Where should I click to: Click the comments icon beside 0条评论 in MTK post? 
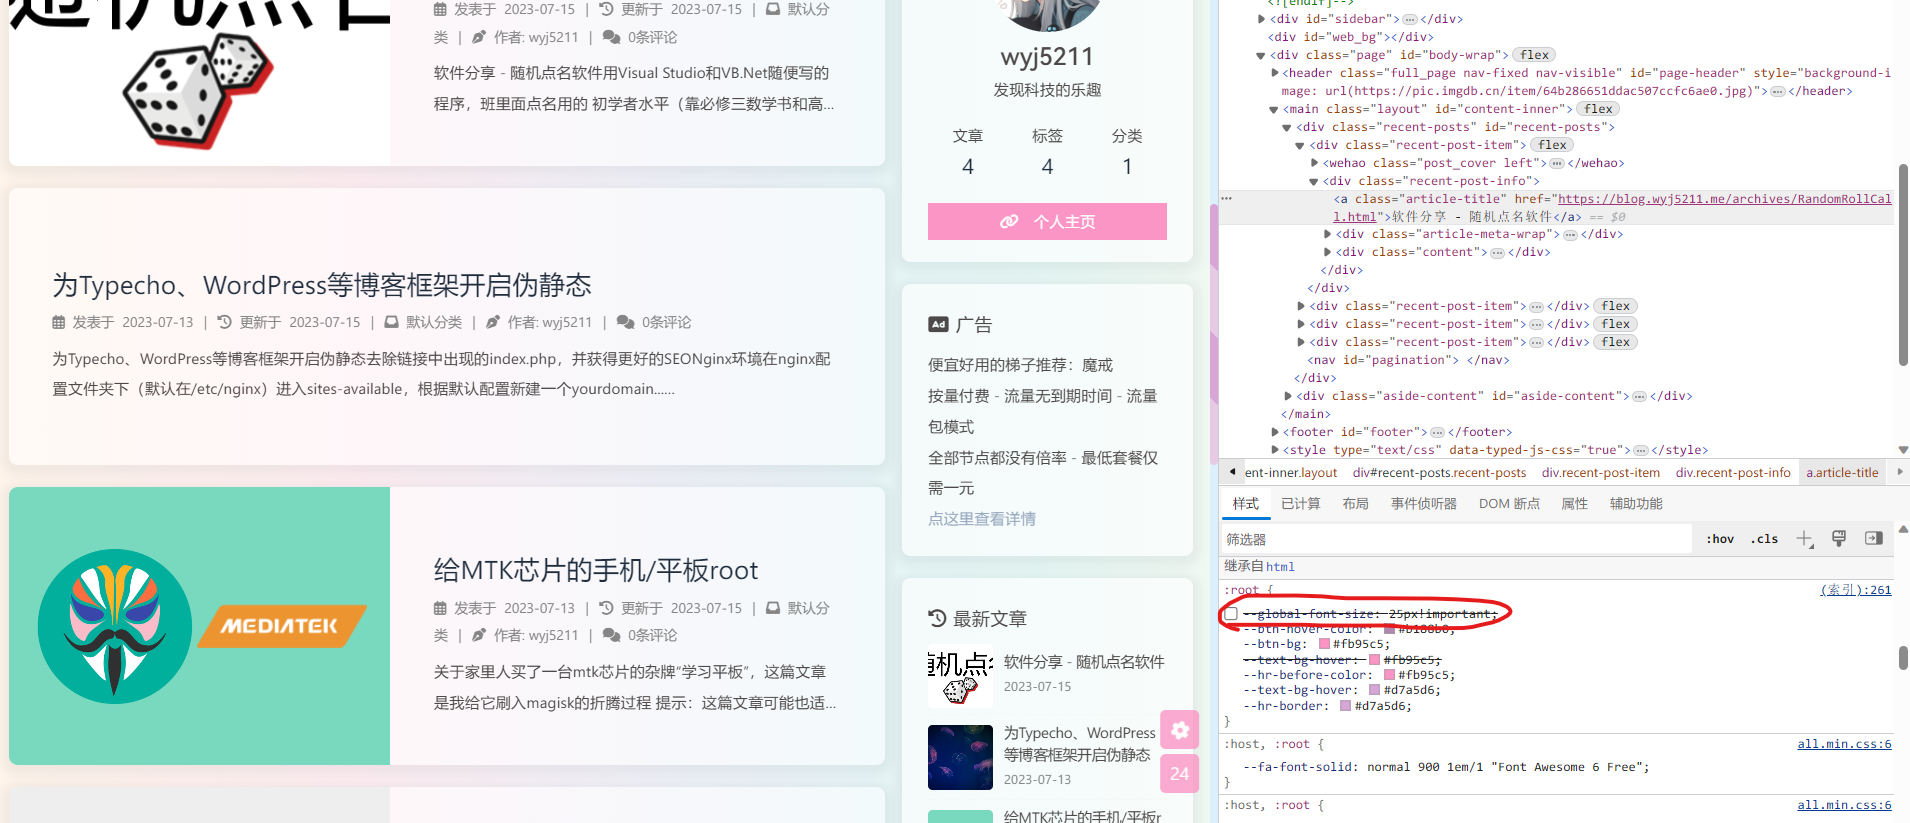pos(611,635)
